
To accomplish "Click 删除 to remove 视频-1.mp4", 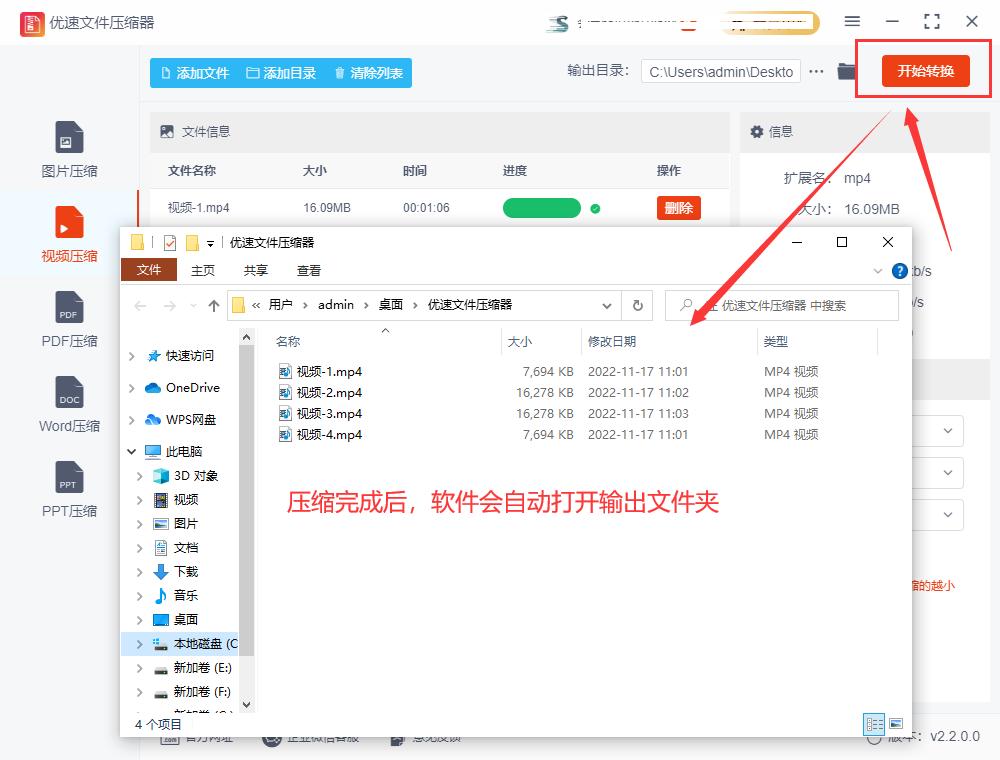I will (678, 207).
